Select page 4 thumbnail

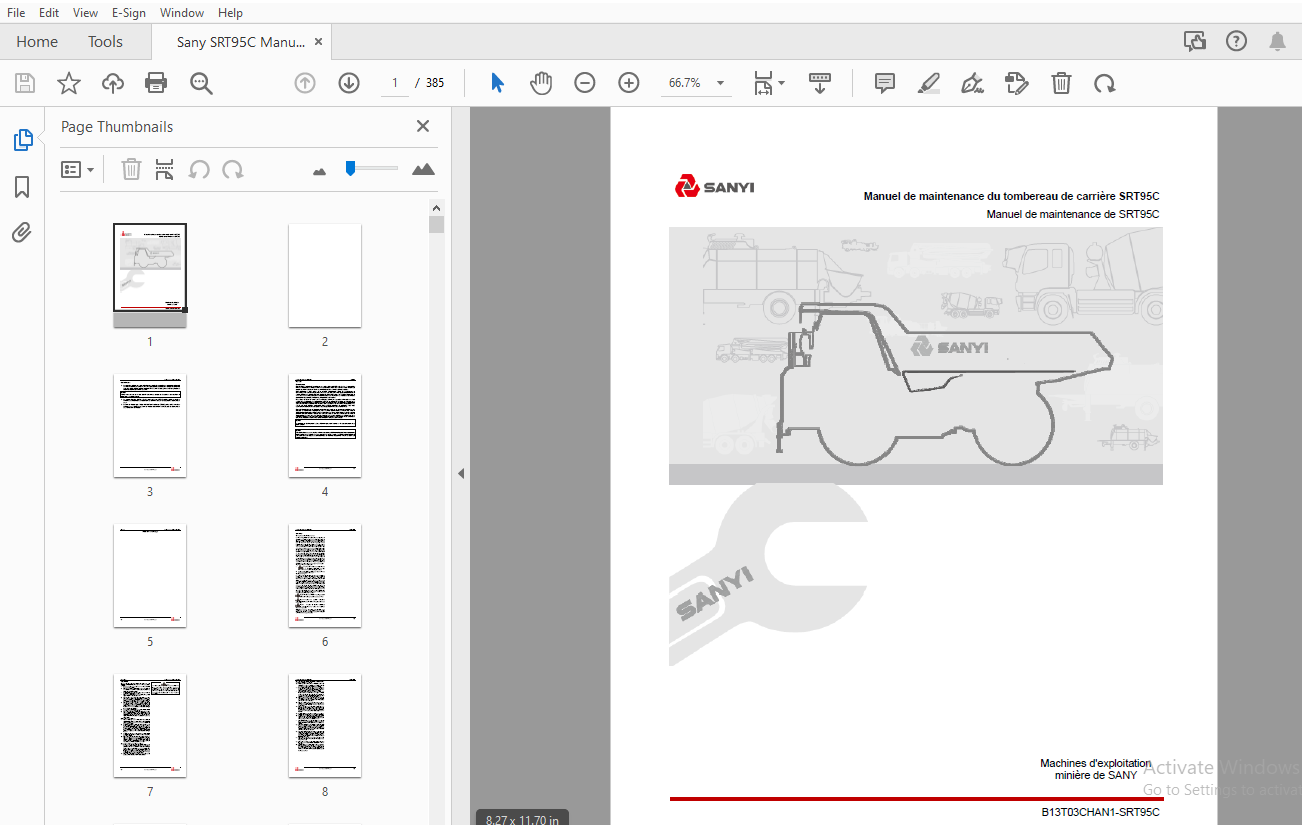[x=325, y=426]
